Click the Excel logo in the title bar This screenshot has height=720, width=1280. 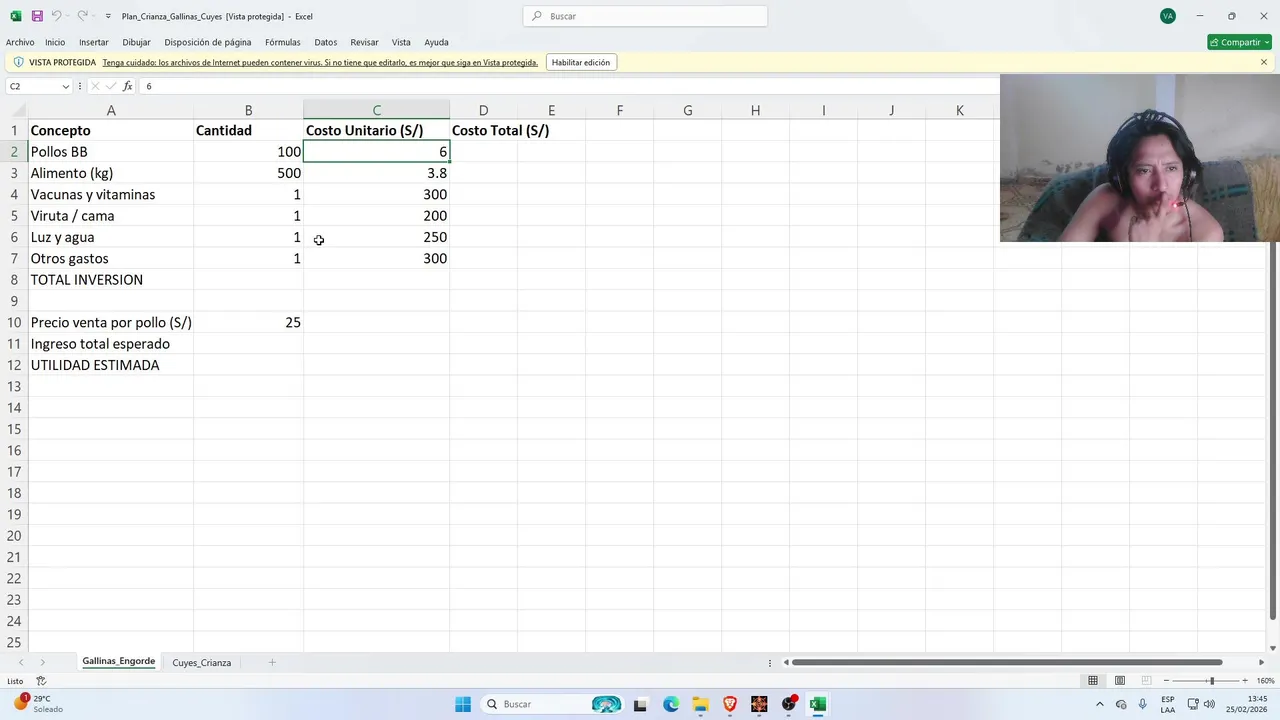15,16
